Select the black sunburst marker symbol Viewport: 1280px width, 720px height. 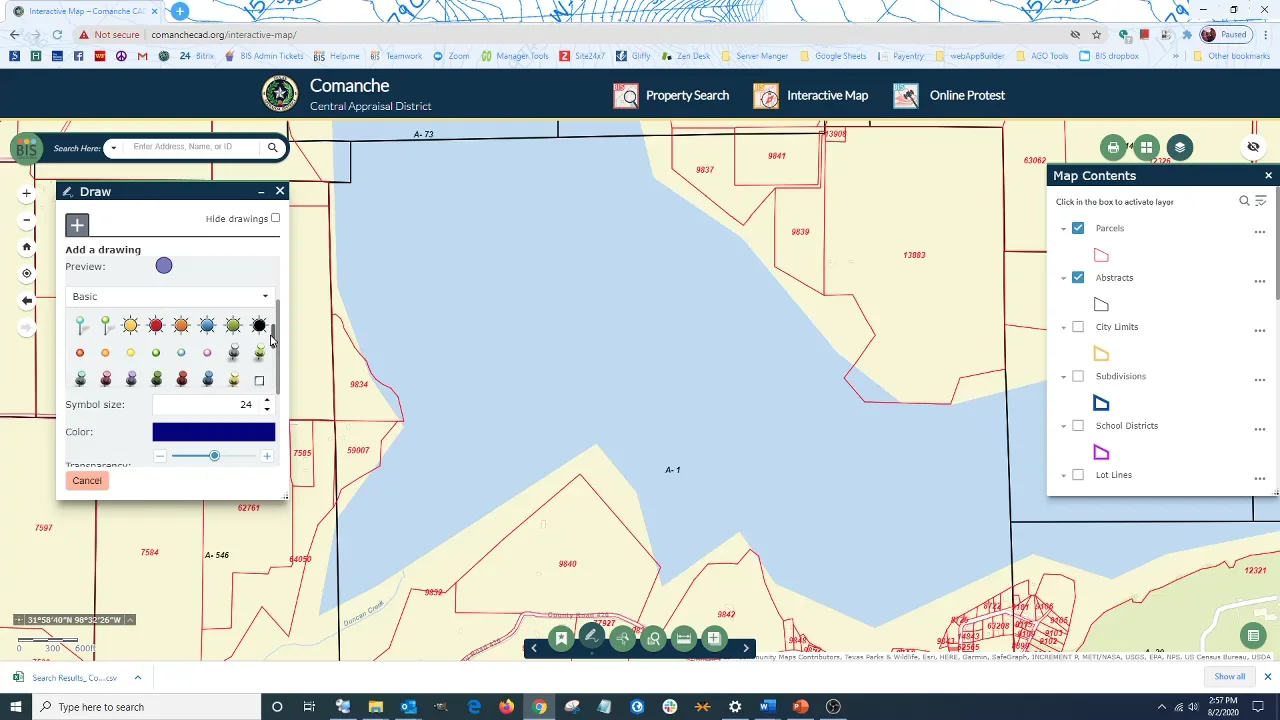point(259,325)
